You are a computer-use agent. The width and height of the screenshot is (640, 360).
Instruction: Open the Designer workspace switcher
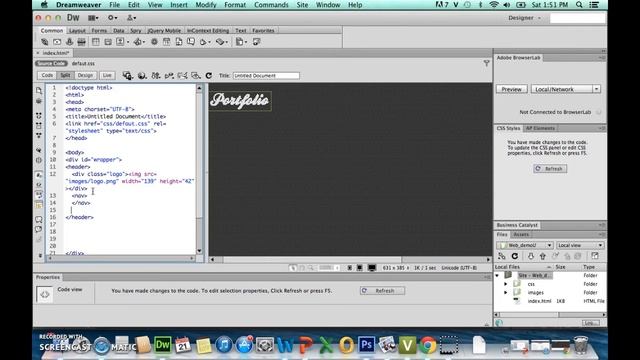tap(524, 18)
